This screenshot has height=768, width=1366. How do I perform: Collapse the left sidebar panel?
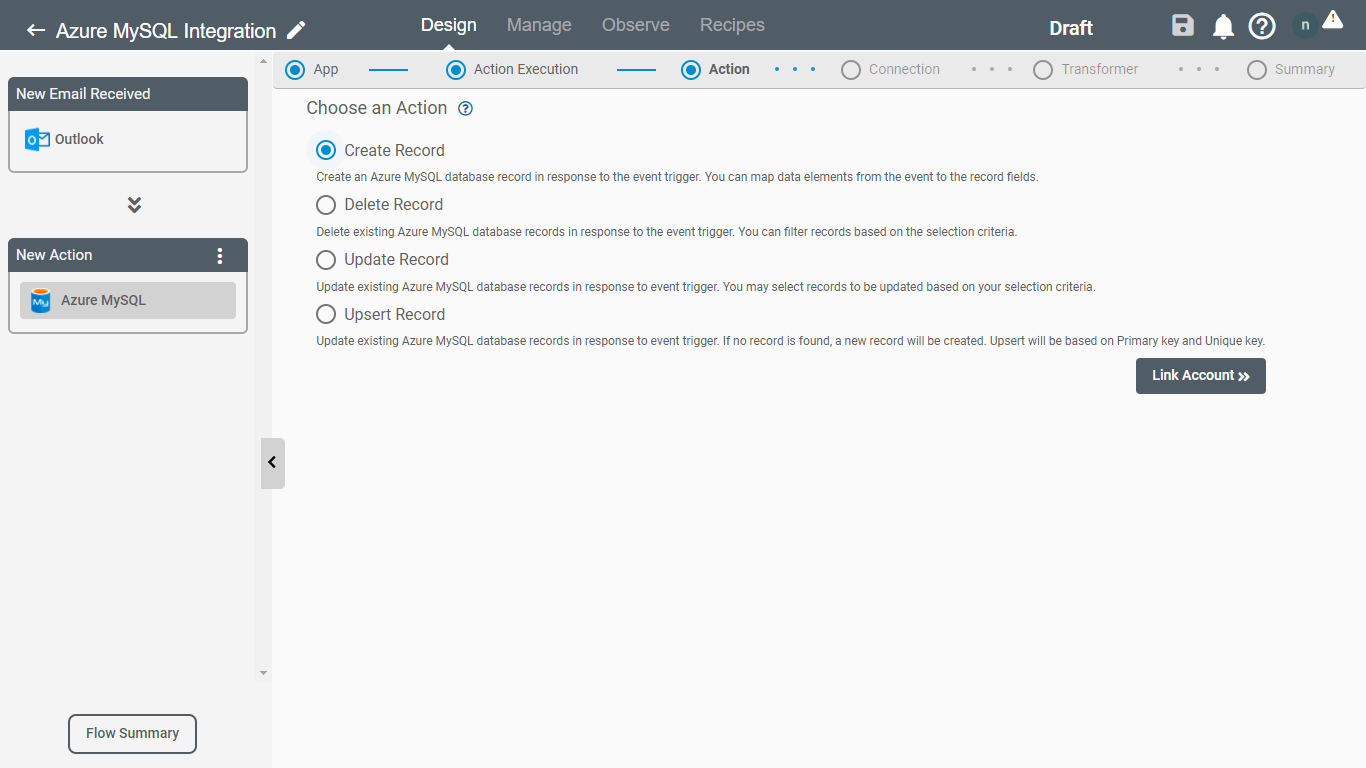(272, 463)
